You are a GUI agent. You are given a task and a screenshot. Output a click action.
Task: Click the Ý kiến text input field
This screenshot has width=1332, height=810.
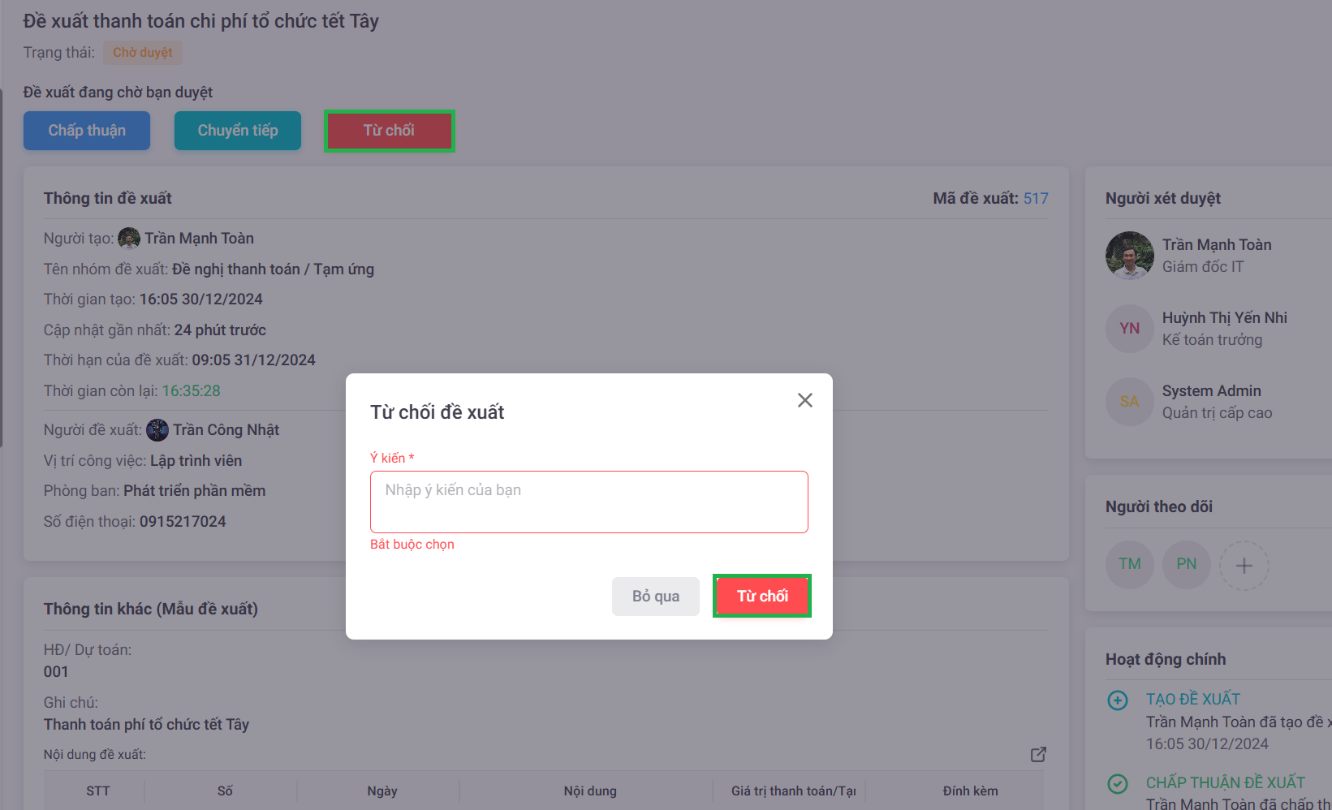(589, 502)
